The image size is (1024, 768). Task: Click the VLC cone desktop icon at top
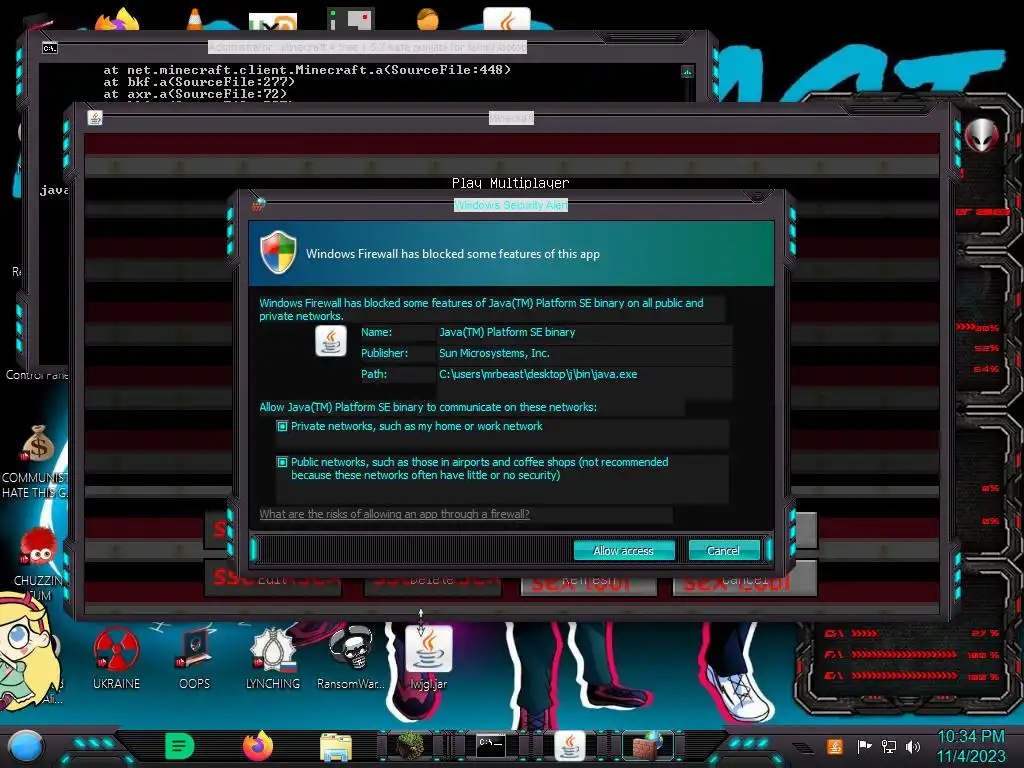click(x=195, y=19)
